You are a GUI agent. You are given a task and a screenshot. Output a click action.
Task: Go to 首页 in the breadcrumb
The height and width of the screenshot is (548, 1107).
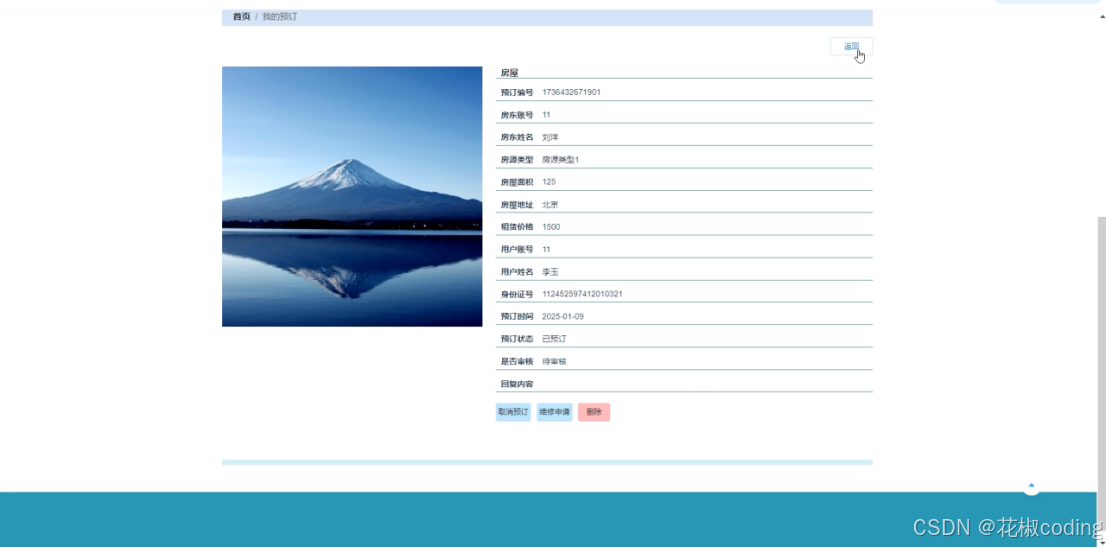click(241, 16)
